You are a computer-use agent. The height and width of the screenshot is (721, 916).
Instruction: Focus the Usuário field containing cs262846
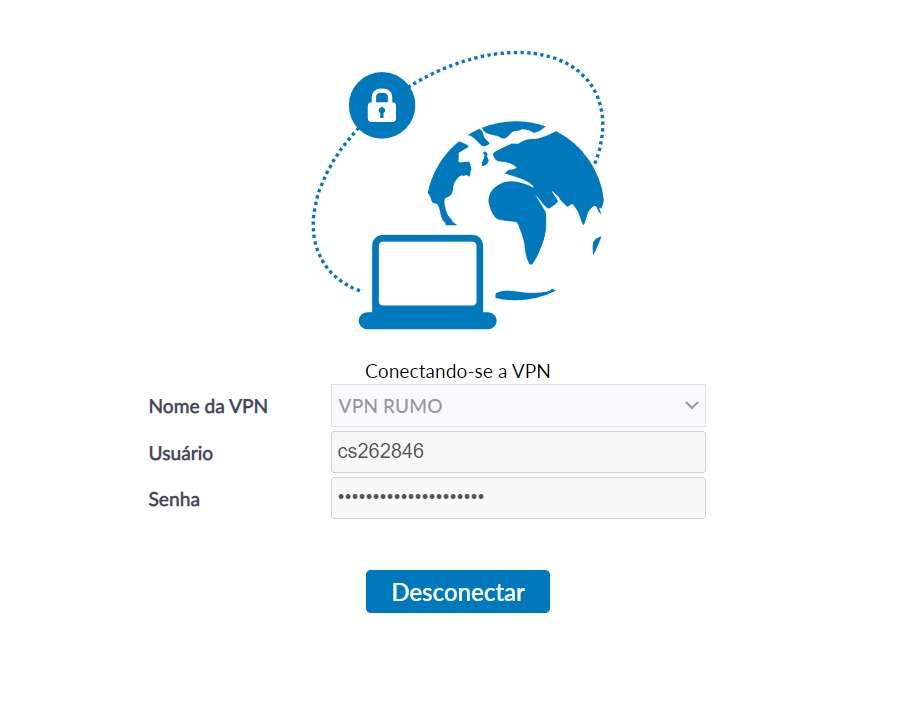pos(518,452)
